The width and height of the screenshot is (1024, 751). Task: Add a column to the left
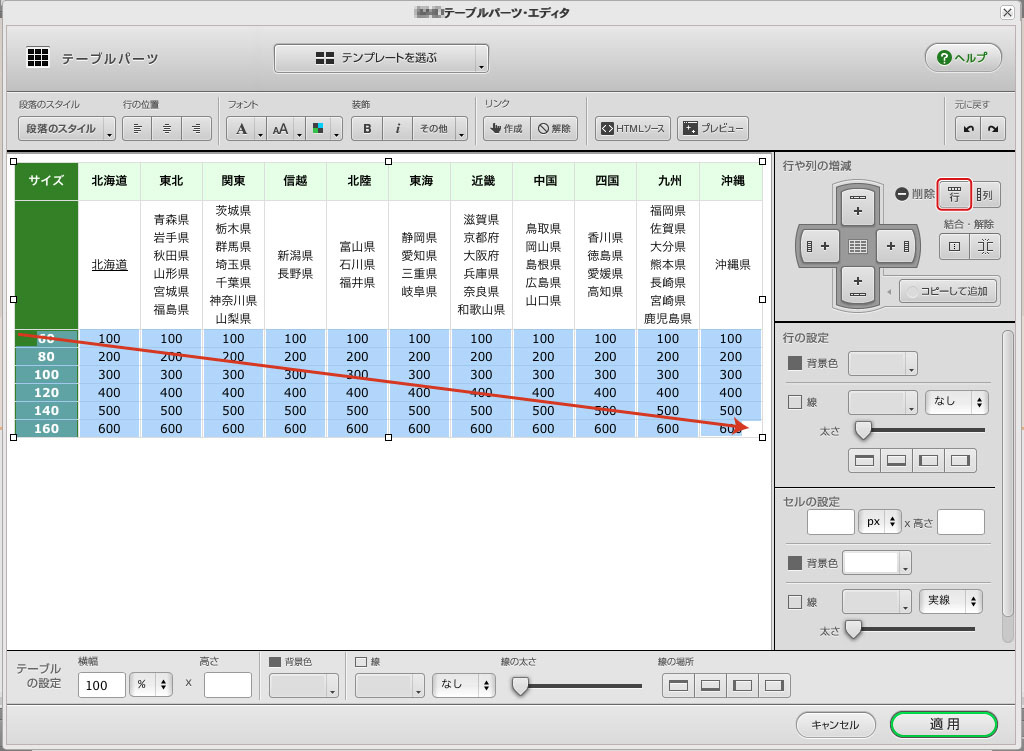point(818,246)
